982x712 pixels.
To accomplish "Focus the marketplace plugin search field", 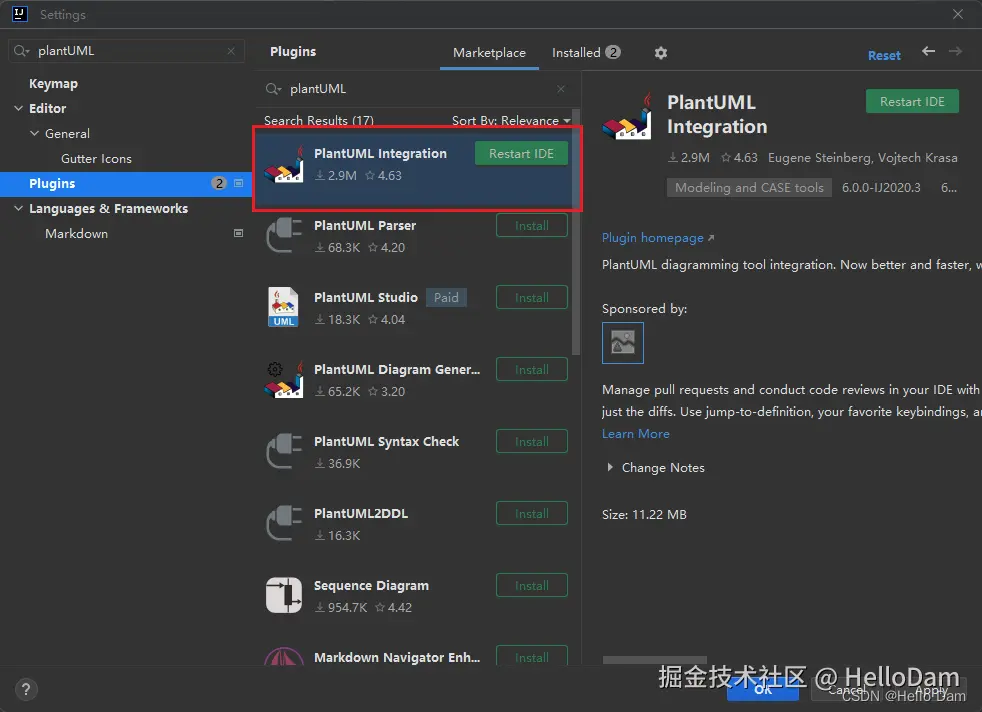I will 420,89.
